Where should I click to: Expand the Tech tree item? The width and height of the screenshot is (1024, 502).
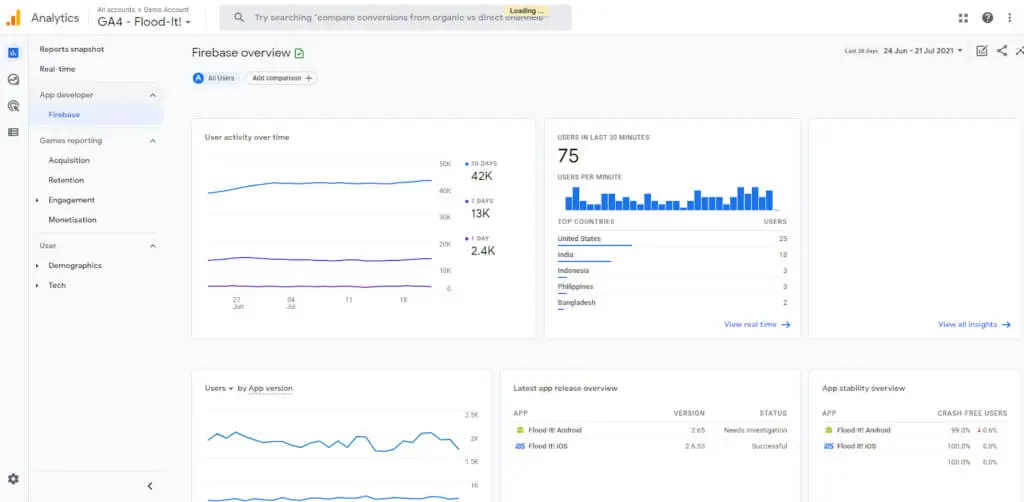(x=37, y=285)
